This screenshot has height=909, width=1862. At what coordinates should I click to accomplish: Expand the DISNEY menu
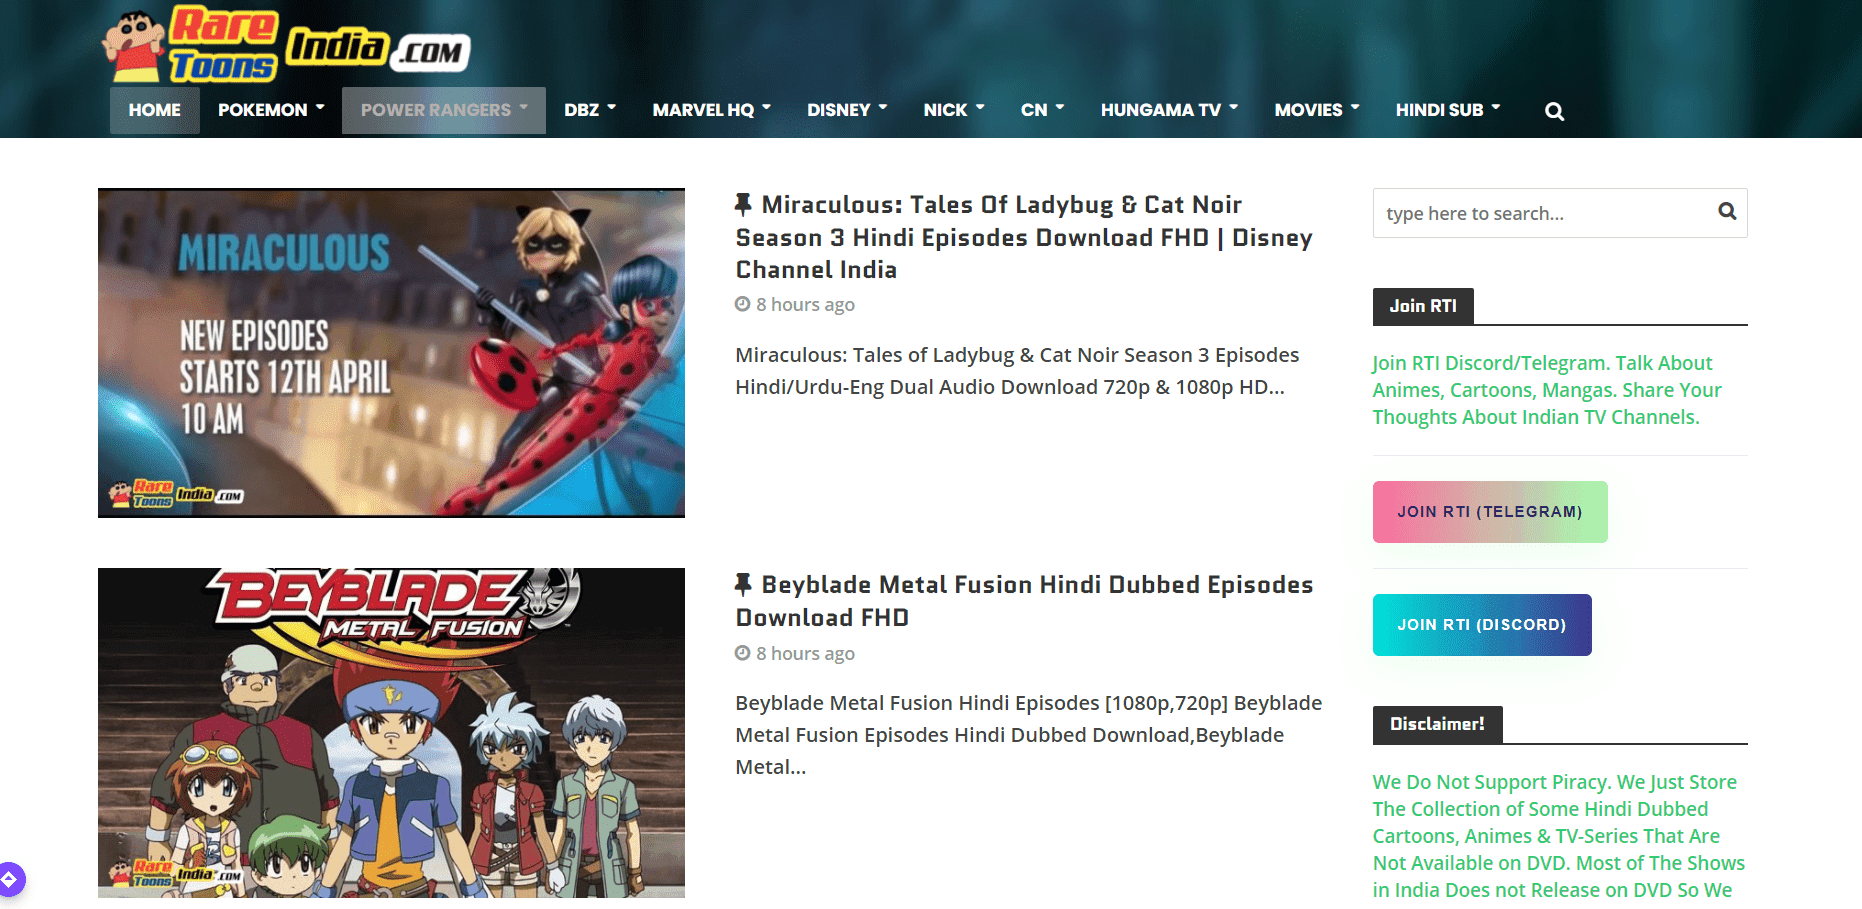[847, 110]
